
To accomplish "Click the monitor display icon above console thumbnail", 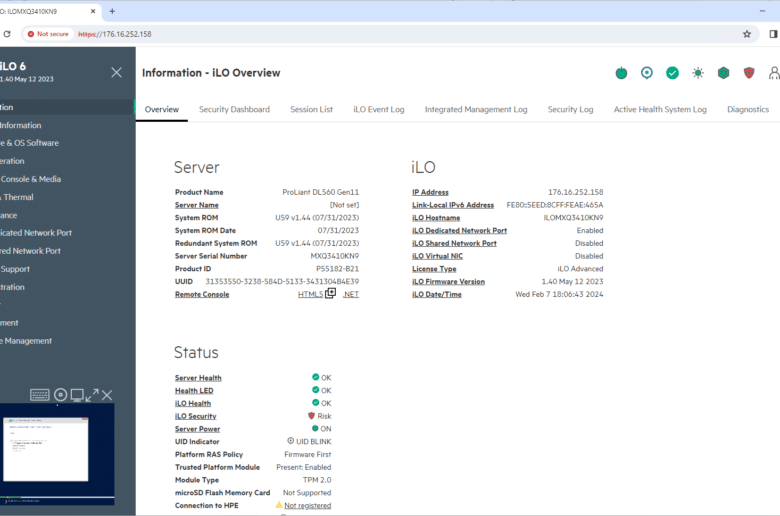I will (77, 395).
